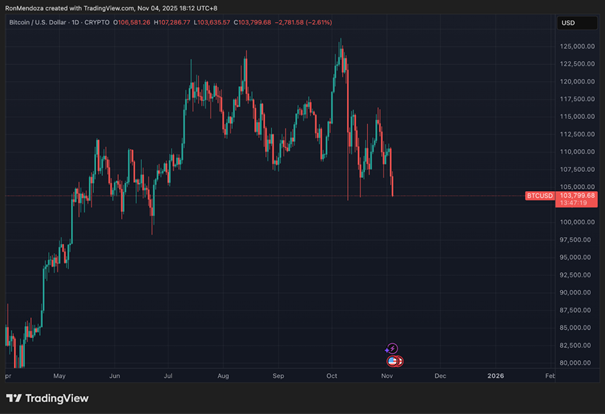
Task: Click the Nov label on time axis
Action: [x=387, y=376]
